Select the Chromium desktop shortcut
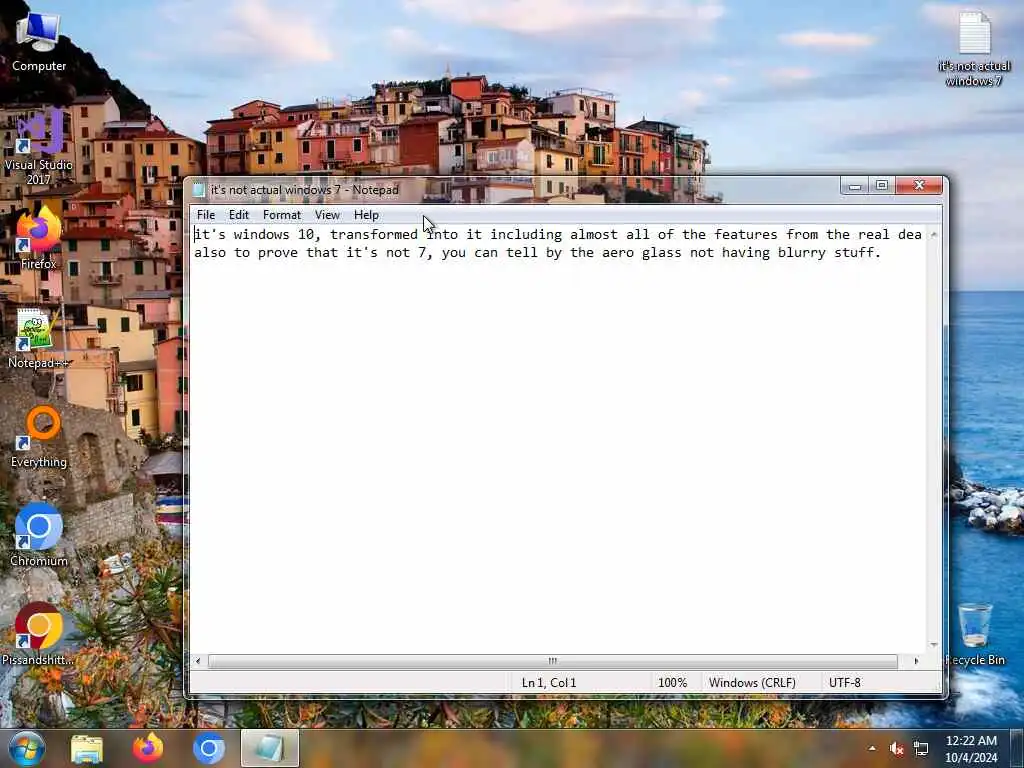 [x=39, y=536]
